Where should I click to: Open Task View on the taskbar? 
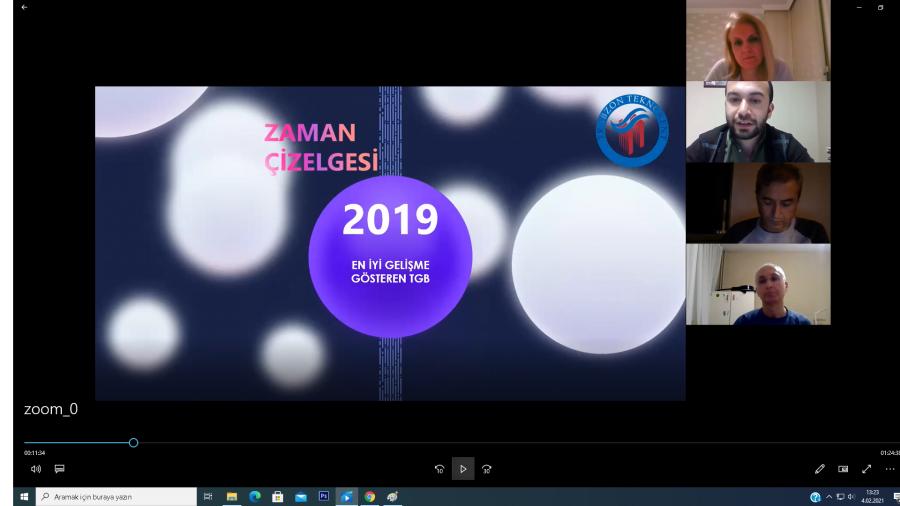point(209,497)
